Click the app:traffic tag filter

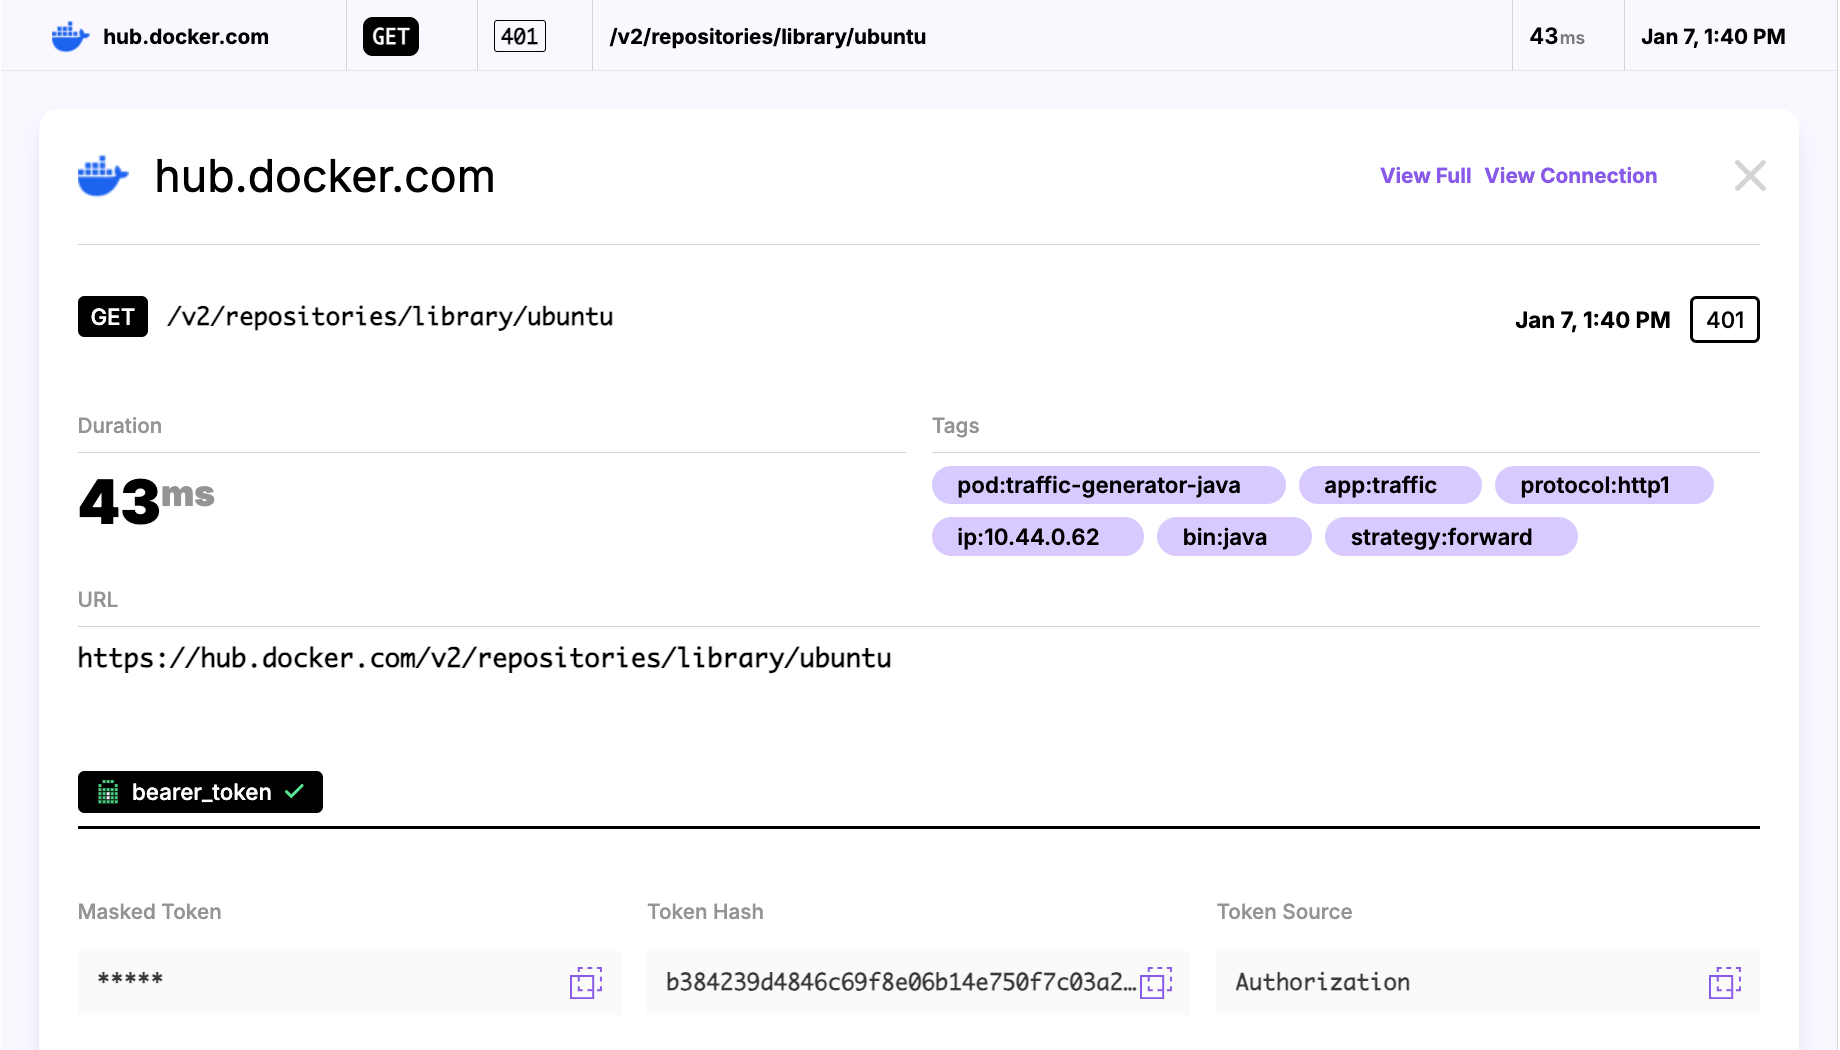(x=1389, y=485)
